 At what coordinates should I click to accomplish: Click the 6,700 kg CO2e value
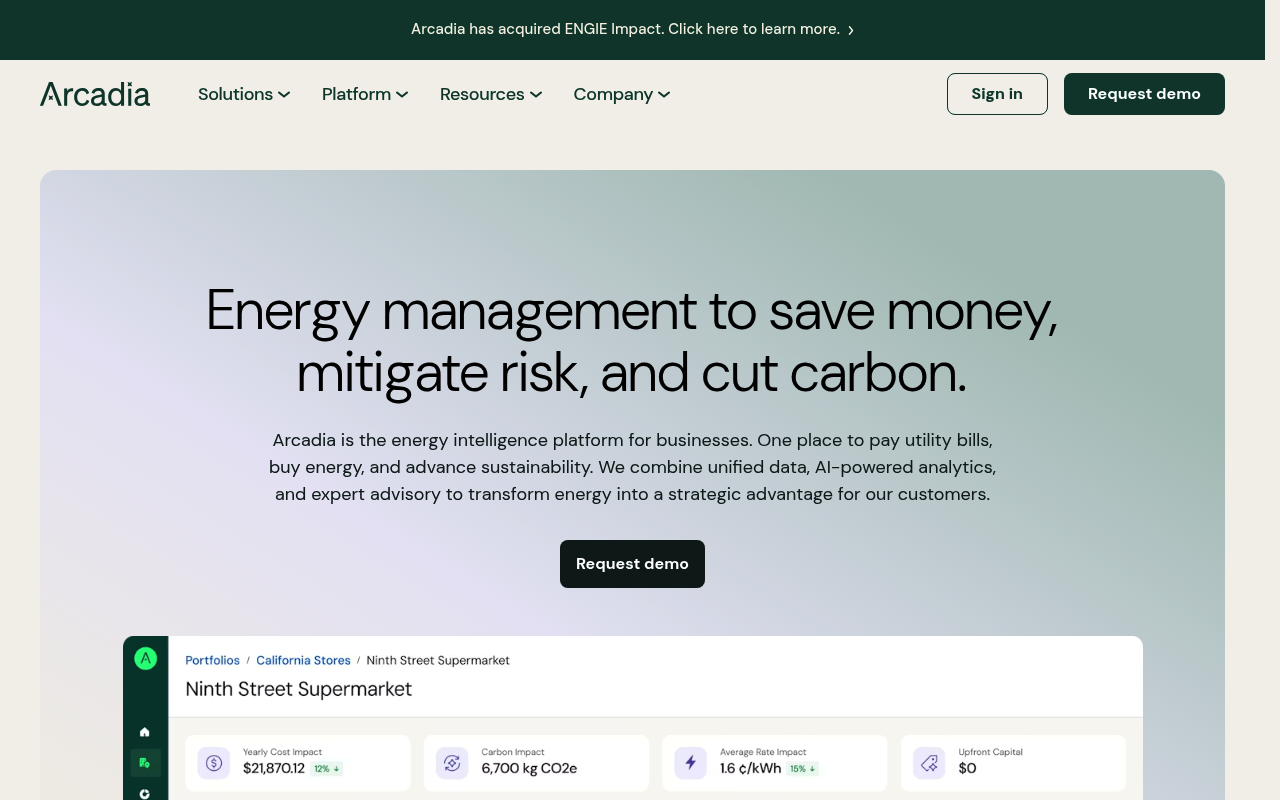[529, 769]
